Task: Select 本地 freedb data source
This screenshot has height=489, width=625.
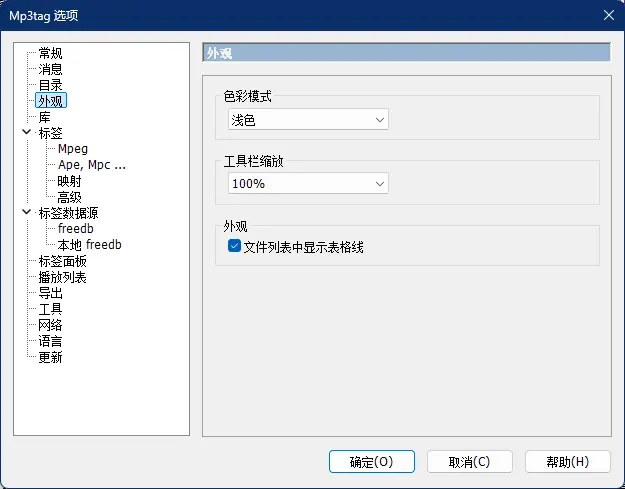Action: coord(89,245)
